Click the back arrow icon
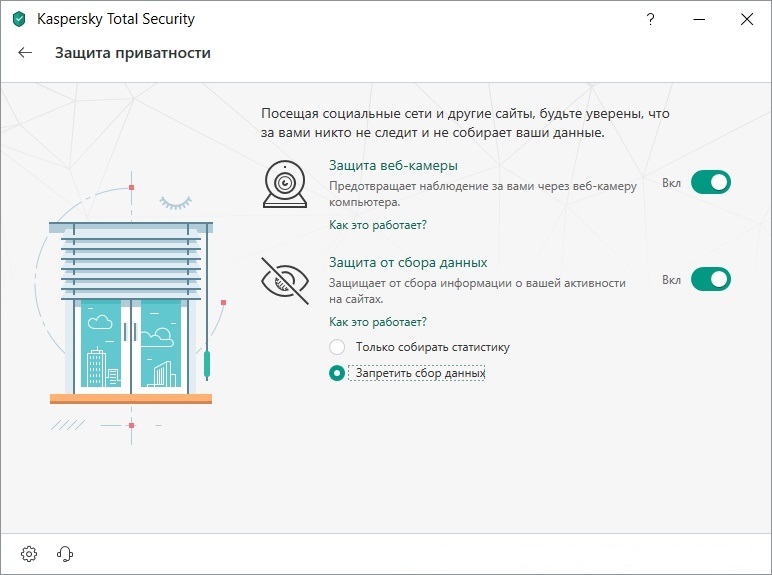 point(25,53)
